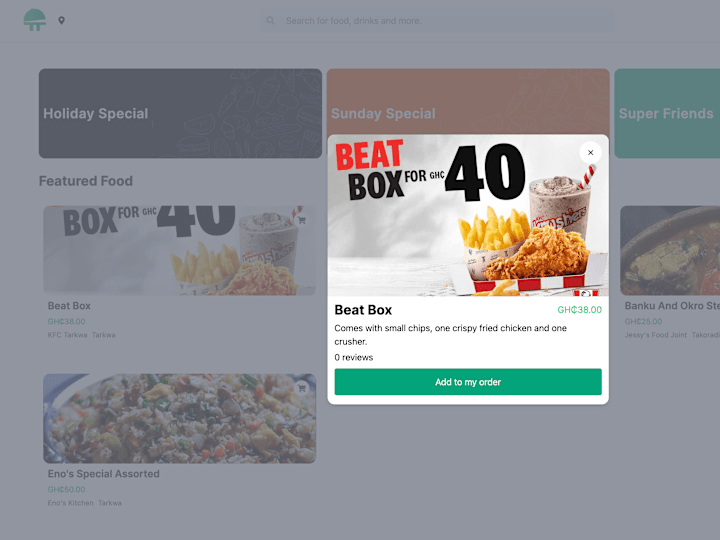
Task: Click the search magnifier icon
Action: [270, 21]
